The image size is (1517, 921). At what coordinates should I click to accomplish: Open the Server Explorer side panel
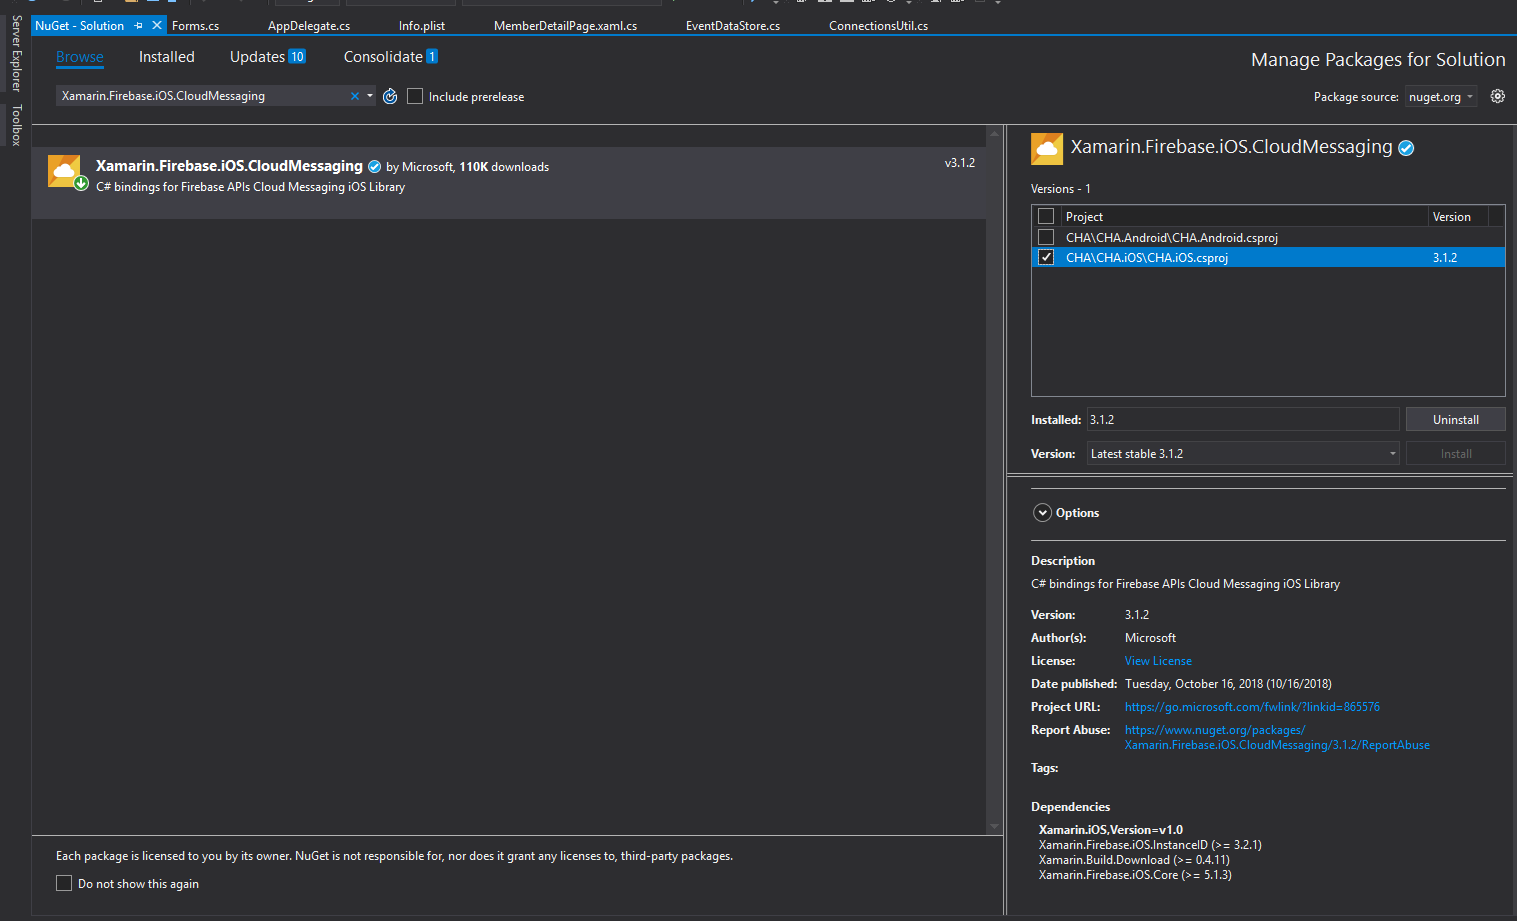16,53
